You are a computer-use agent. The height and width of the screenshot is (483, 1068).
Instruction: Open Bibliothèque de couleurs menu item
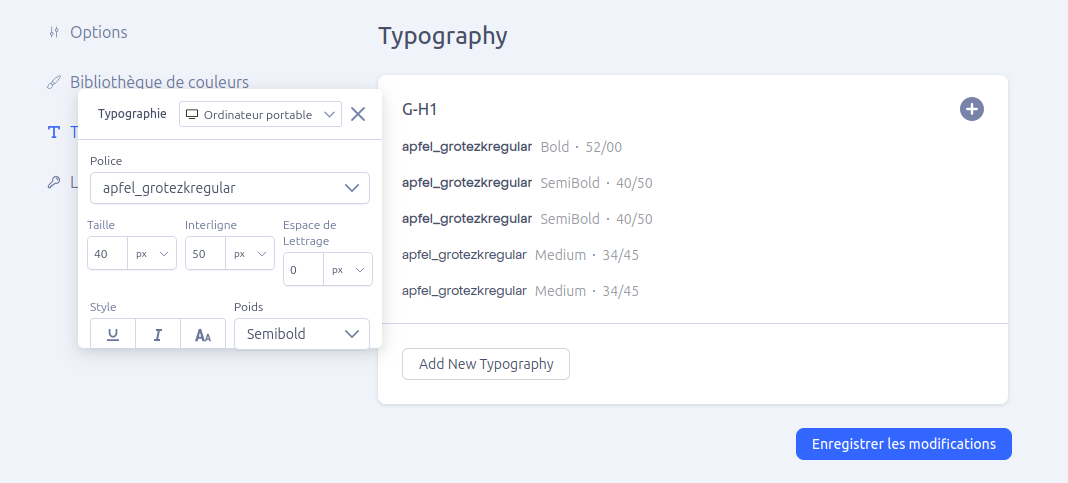(159, 82)
